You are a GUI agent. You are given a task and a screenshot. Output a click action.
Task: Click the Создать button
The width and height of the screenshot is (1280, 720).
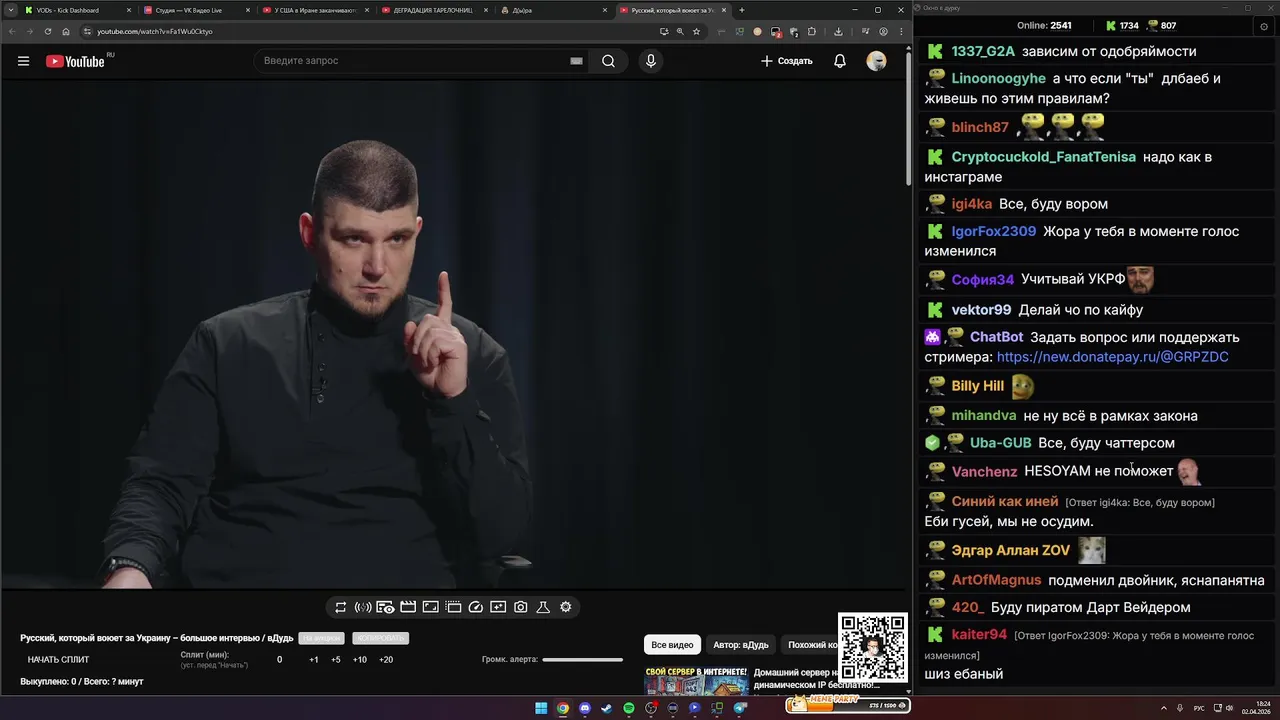click(x=787, y=61)
